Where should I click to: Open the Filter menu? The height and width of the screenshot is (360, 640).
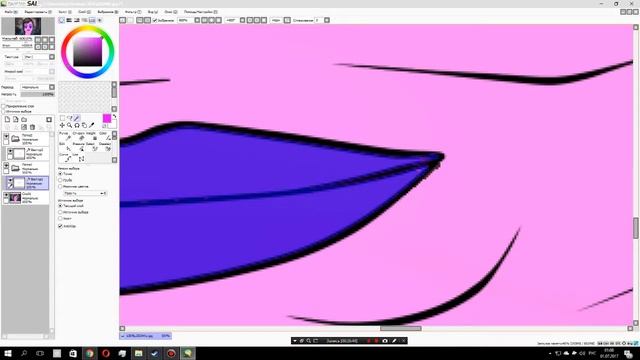point(133,12)
